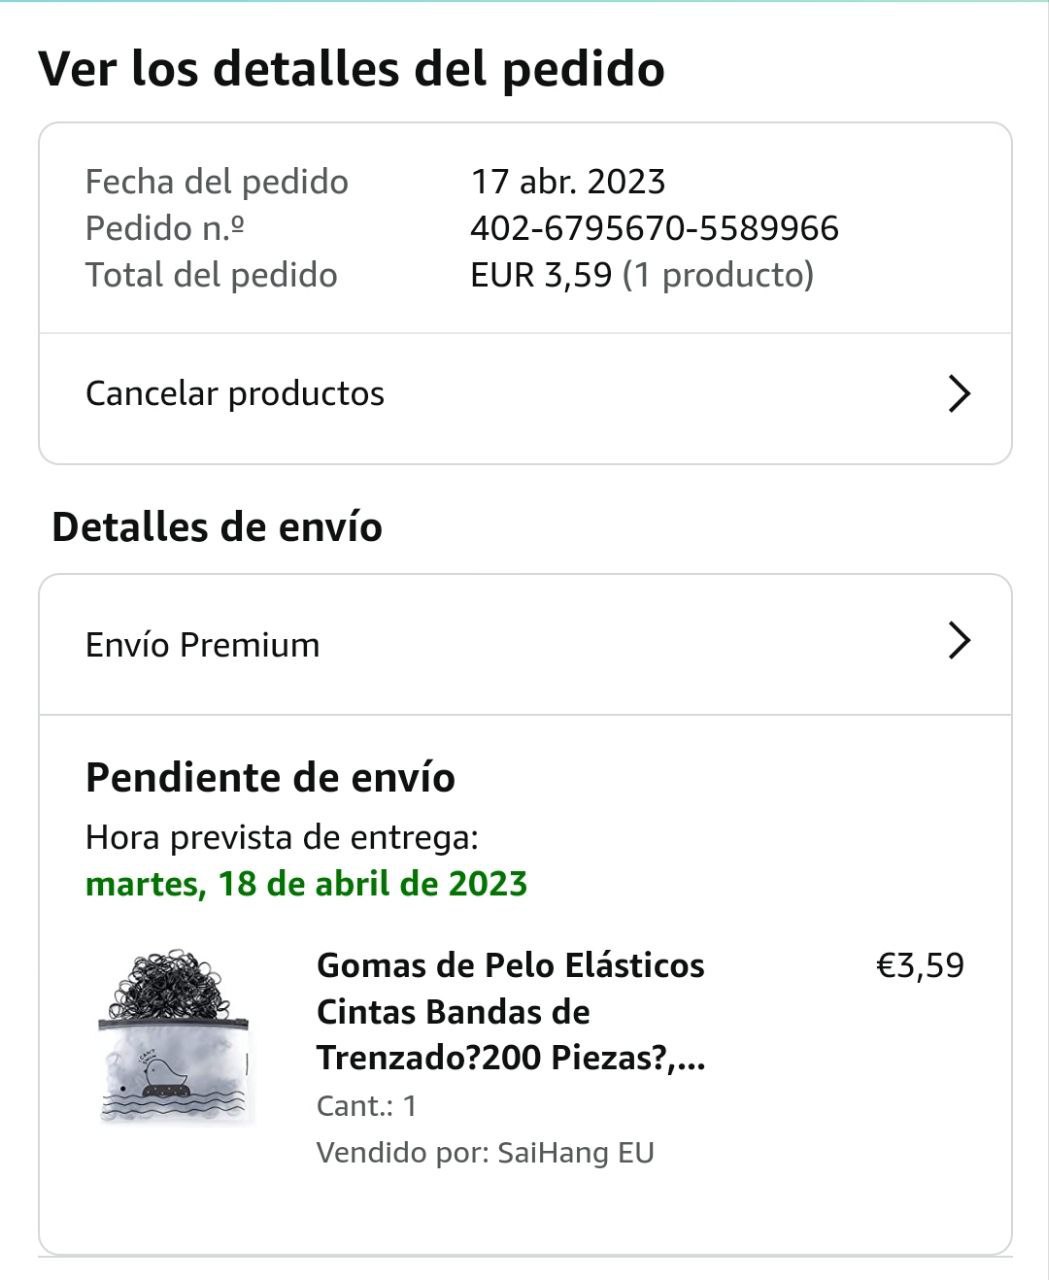Click the quantity label Cant.: 1
This screenshot has width=1049, height=1280.
366,1106
